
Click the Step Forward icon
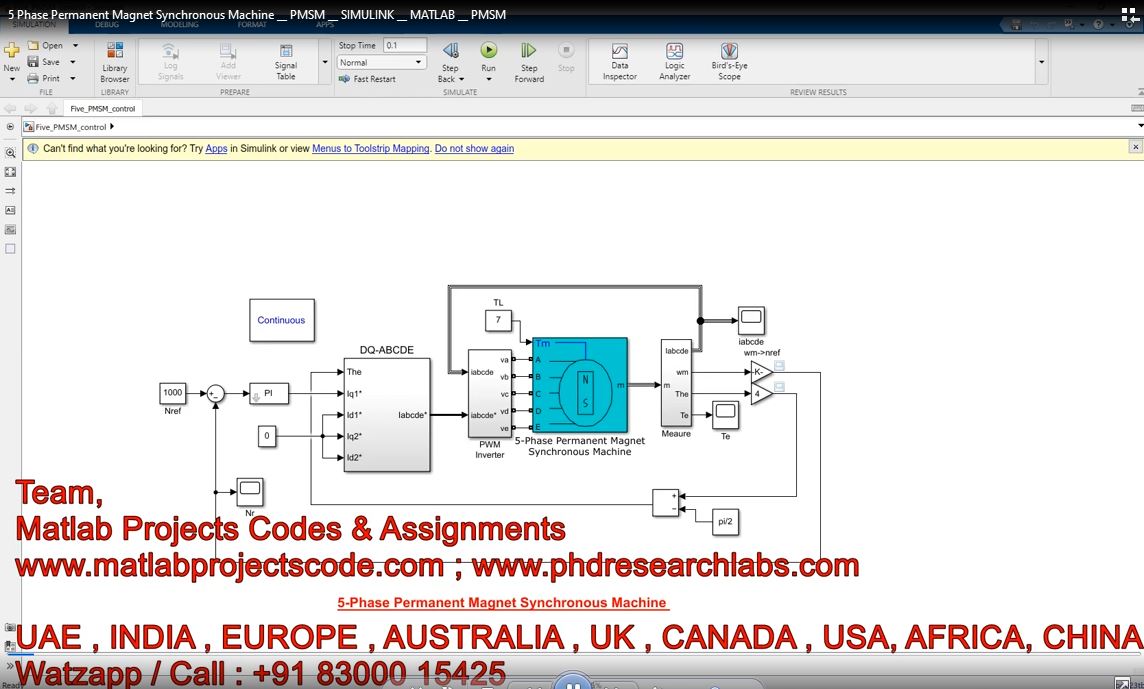coord(529,51)
